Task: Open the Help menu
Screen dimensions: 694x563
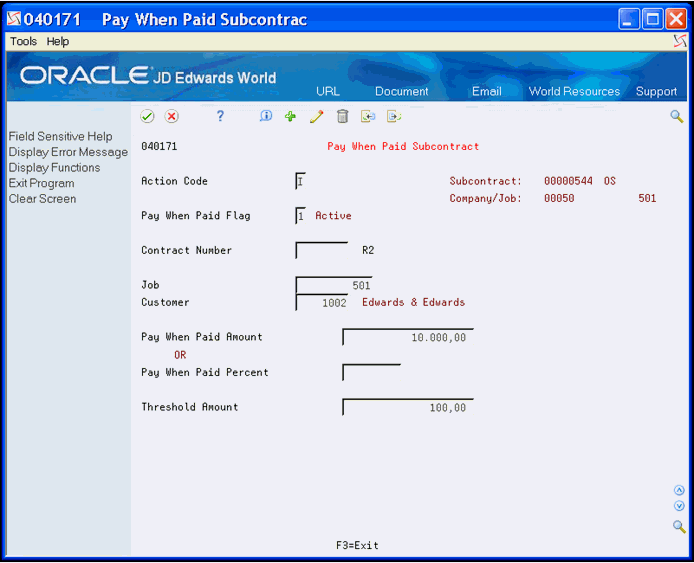Action: 58,41
